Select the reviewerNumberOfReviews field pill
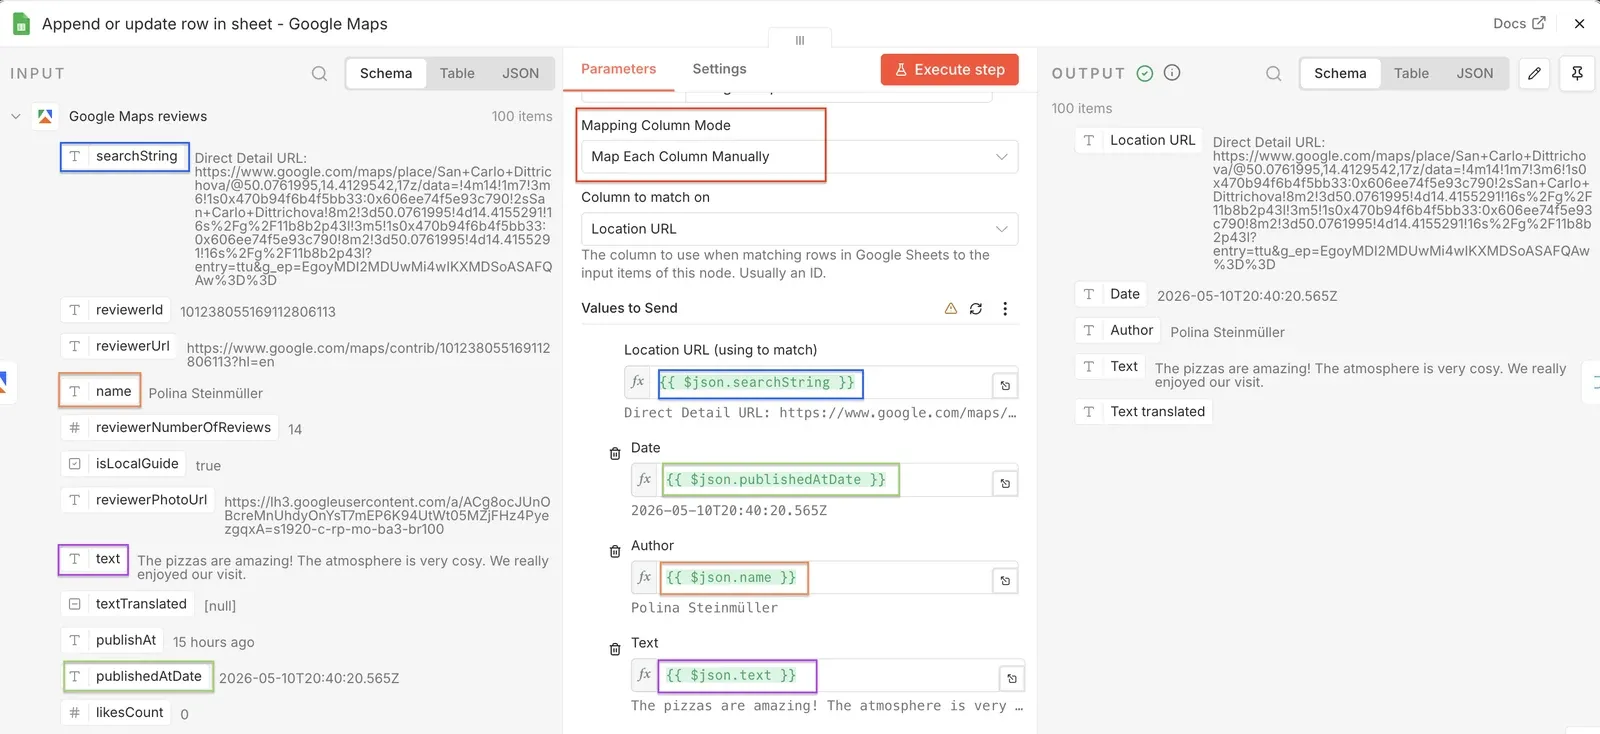1600x734 pixels. 170,427
